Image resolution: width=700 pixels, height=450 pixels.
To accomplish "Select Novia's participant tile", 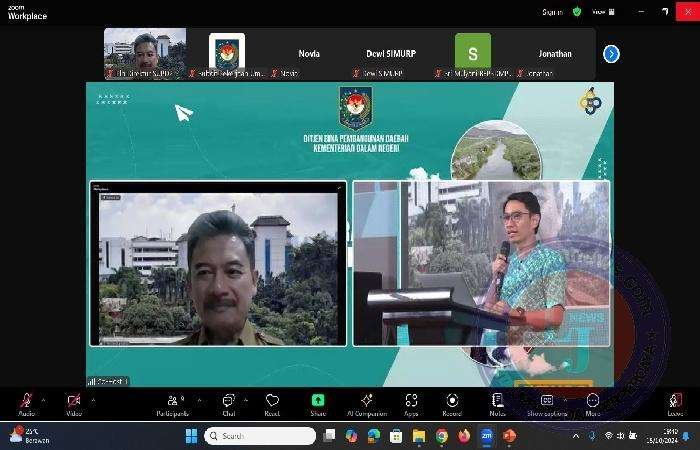I will click(309, 54).
